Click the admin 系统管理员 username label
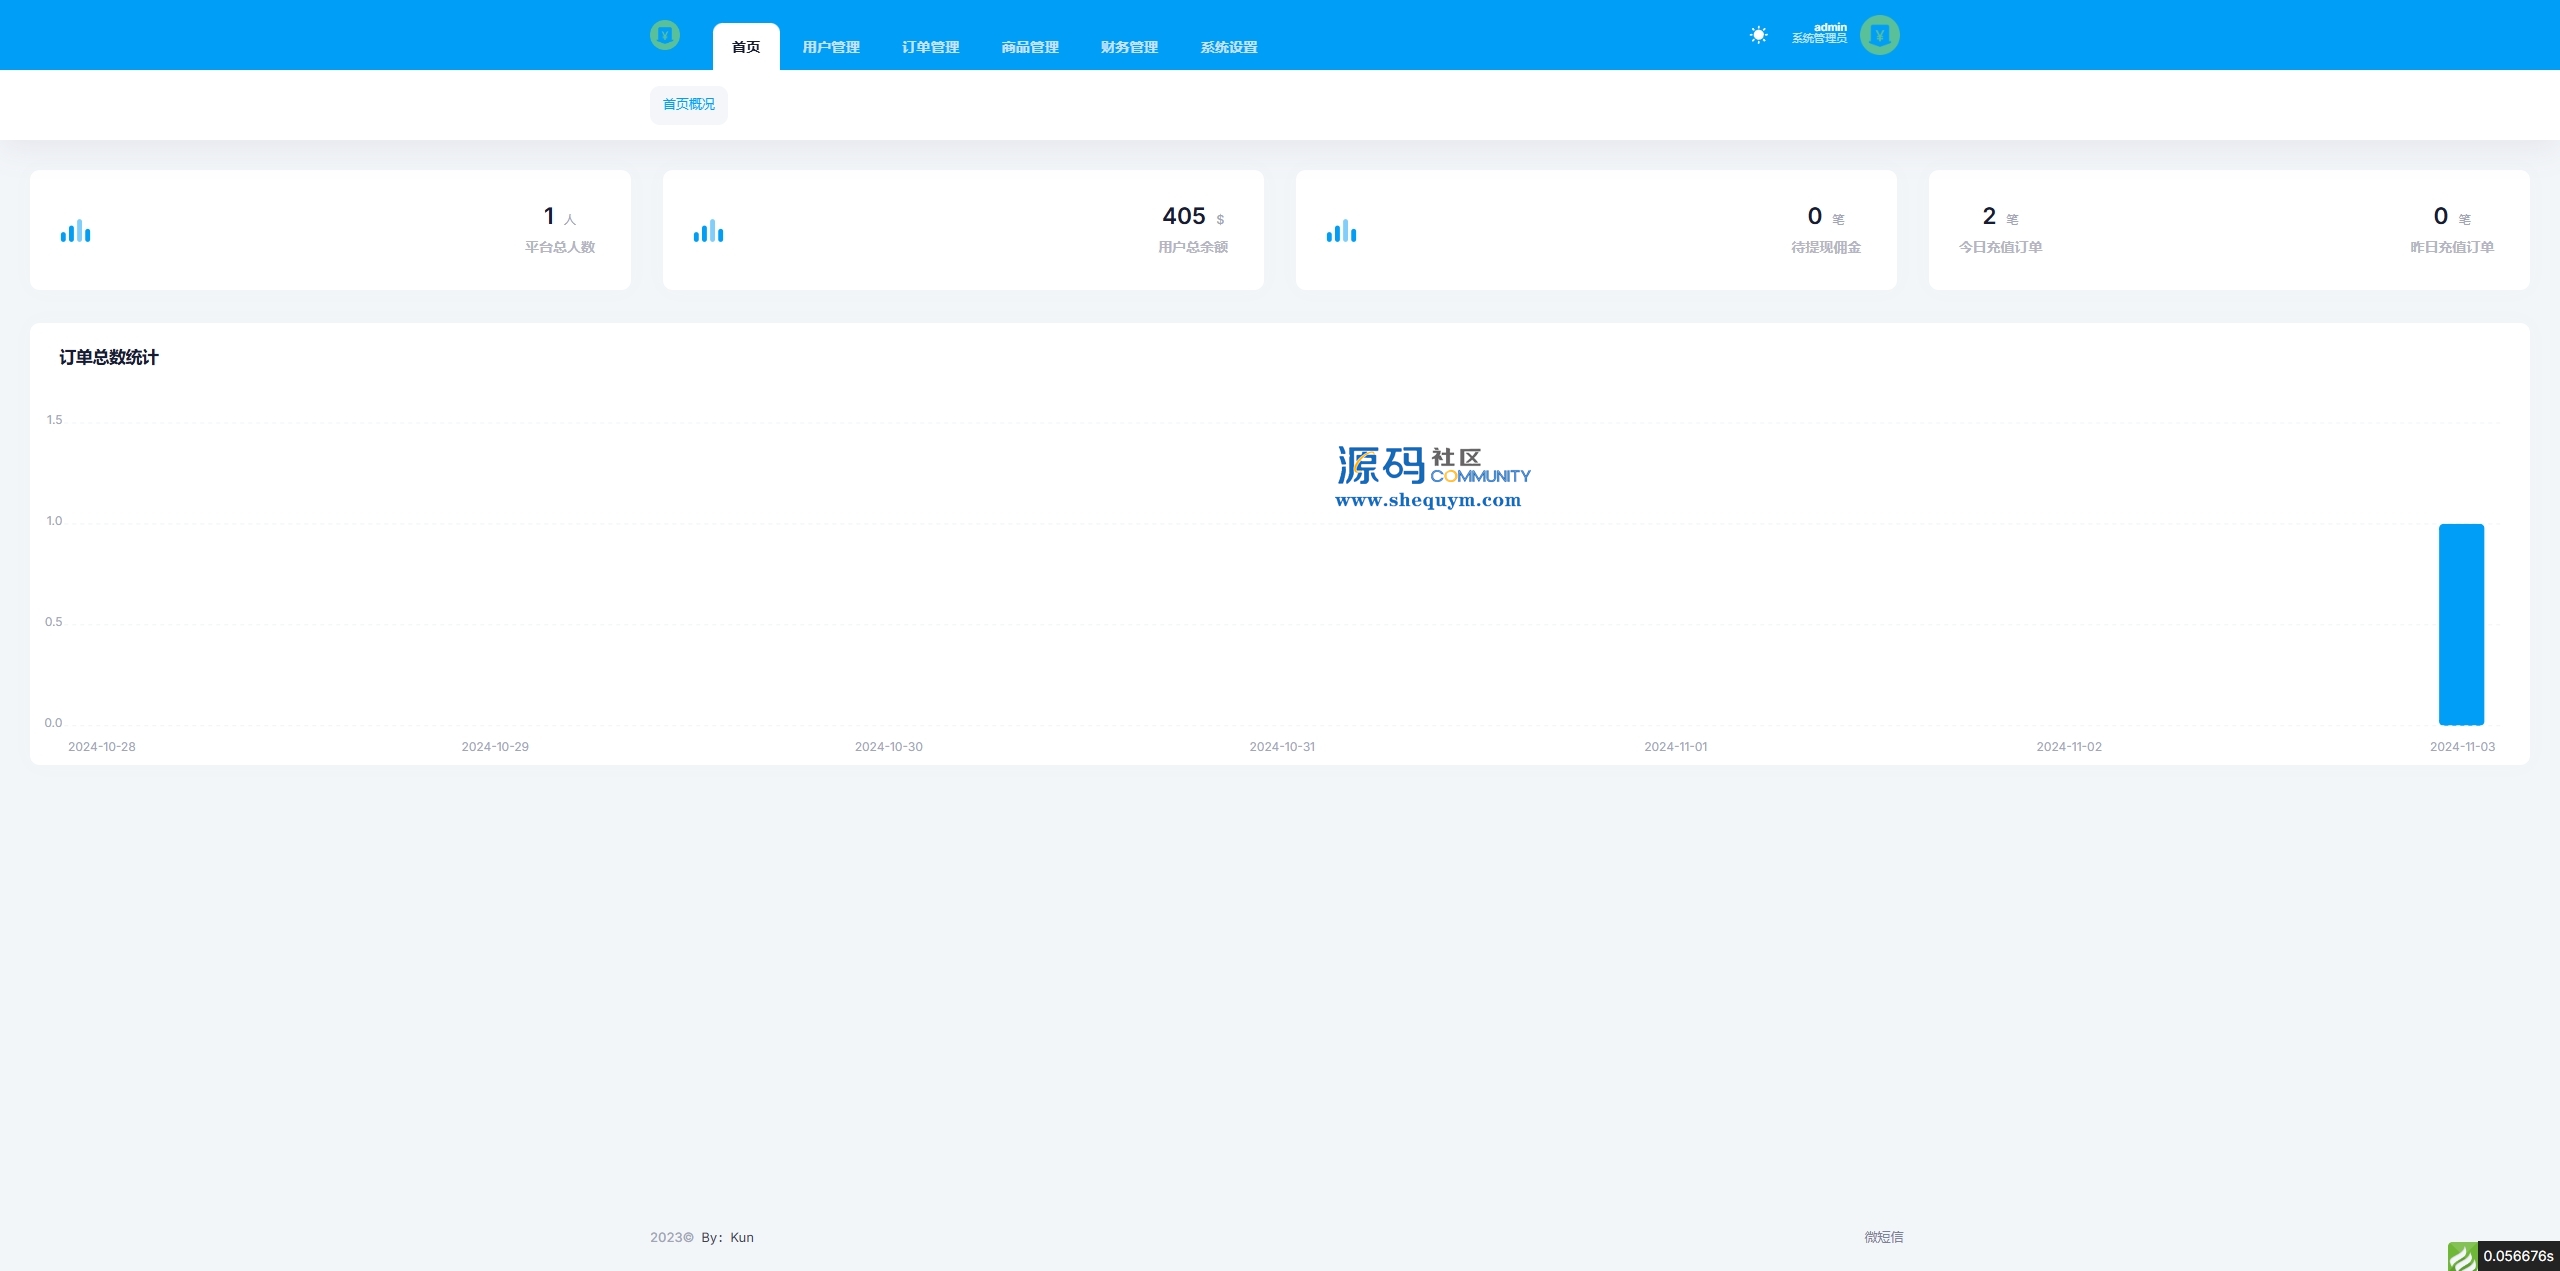Viewport: 2560px width, 1271px height. pyautogui.click(x=1819, y=34)
